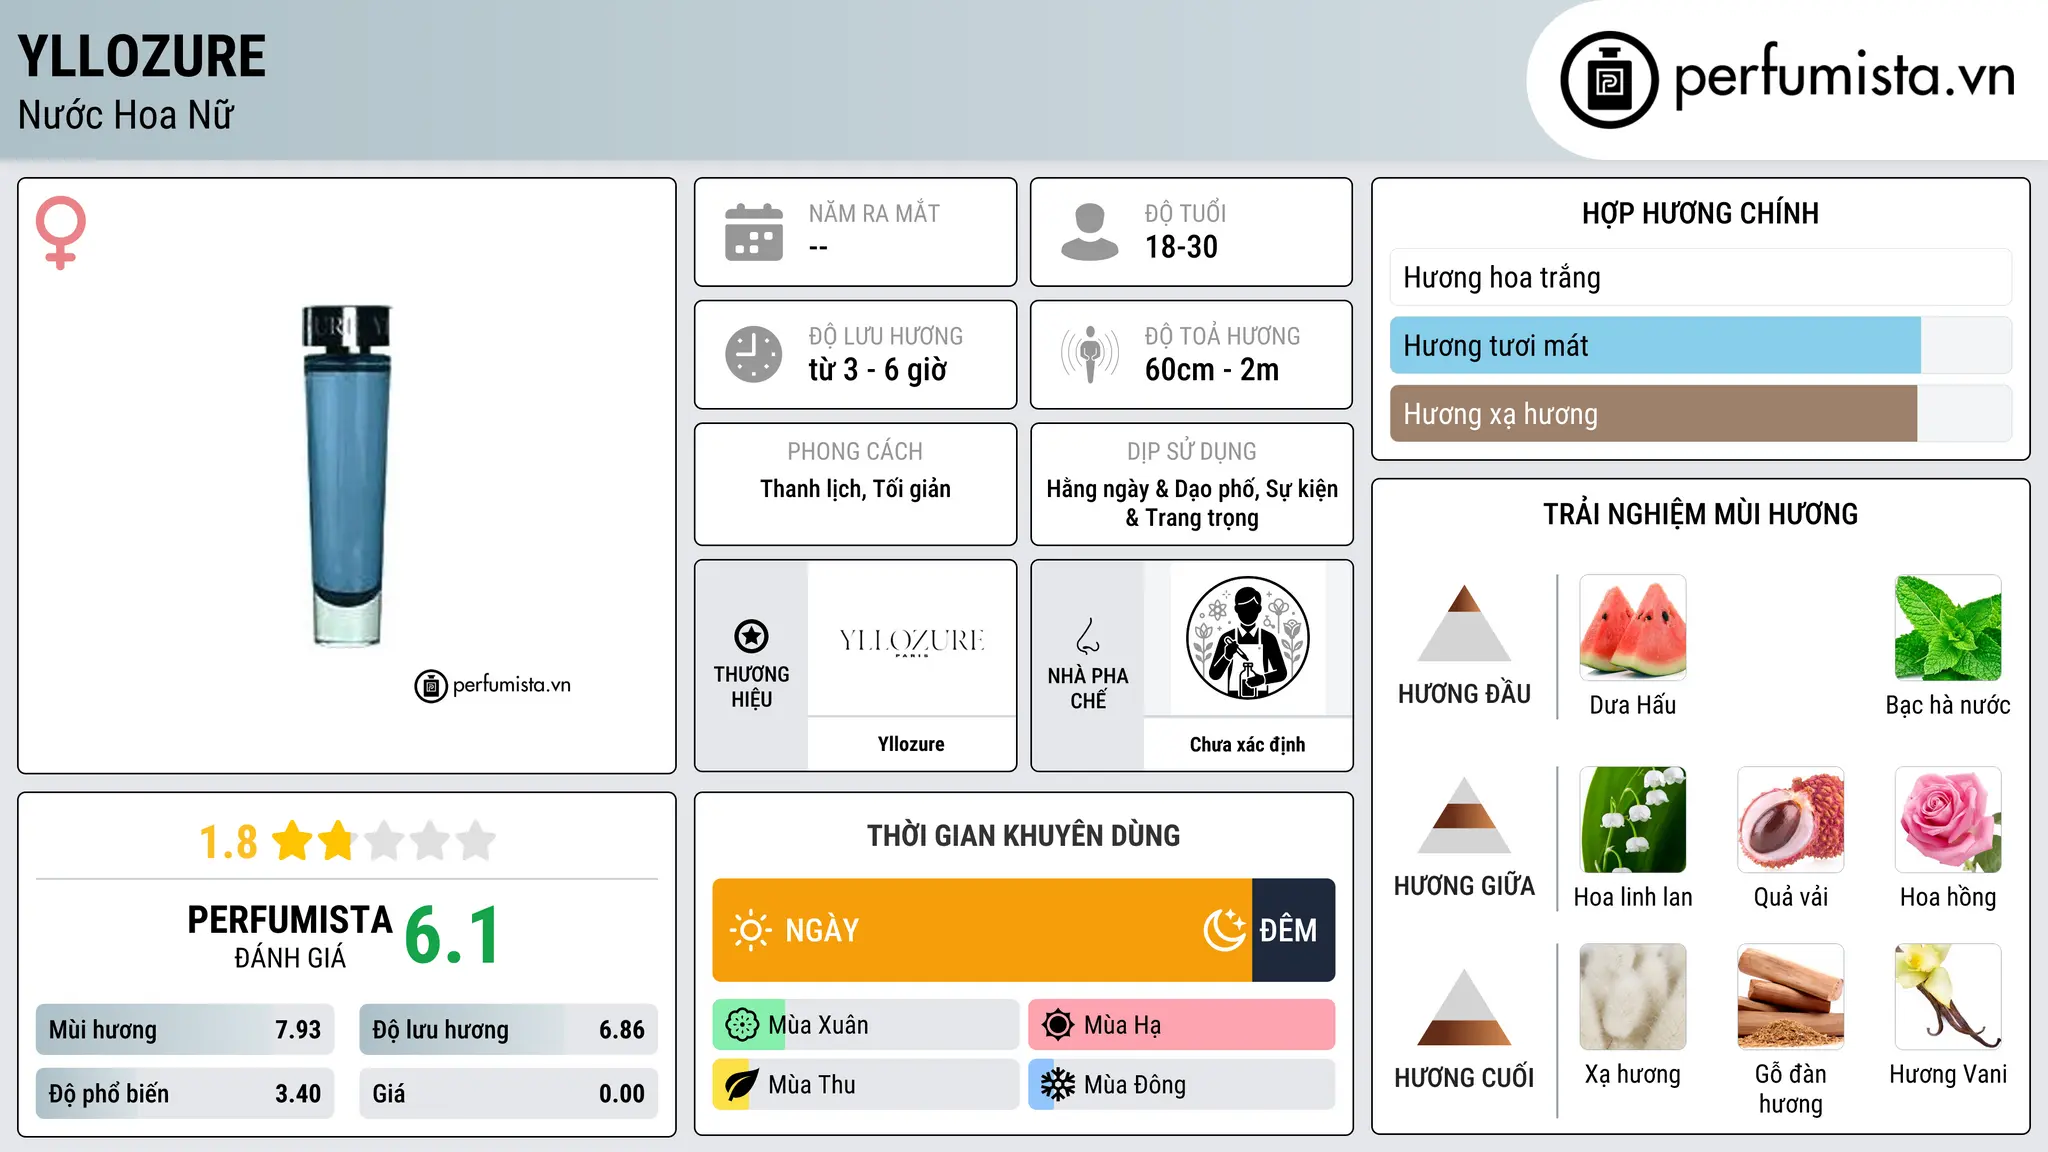Click the Hợp hương chính heading

click(1700, 213)
